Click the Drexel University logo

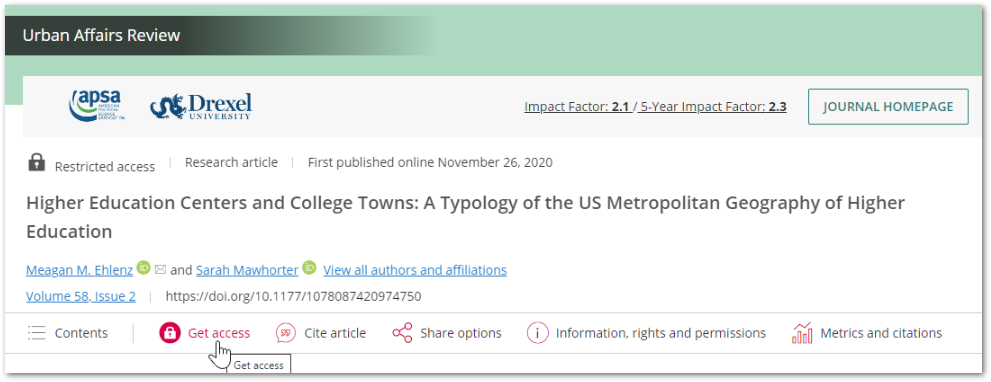pyautogui.click(x=200, y=106)
